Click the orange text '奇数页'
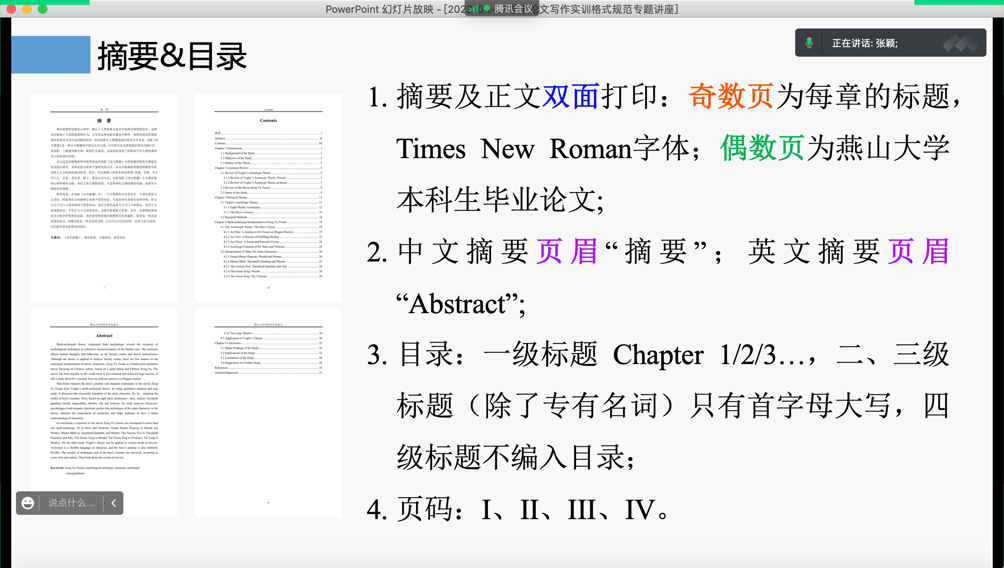1004x568 pixels. (x=731, y=96)
